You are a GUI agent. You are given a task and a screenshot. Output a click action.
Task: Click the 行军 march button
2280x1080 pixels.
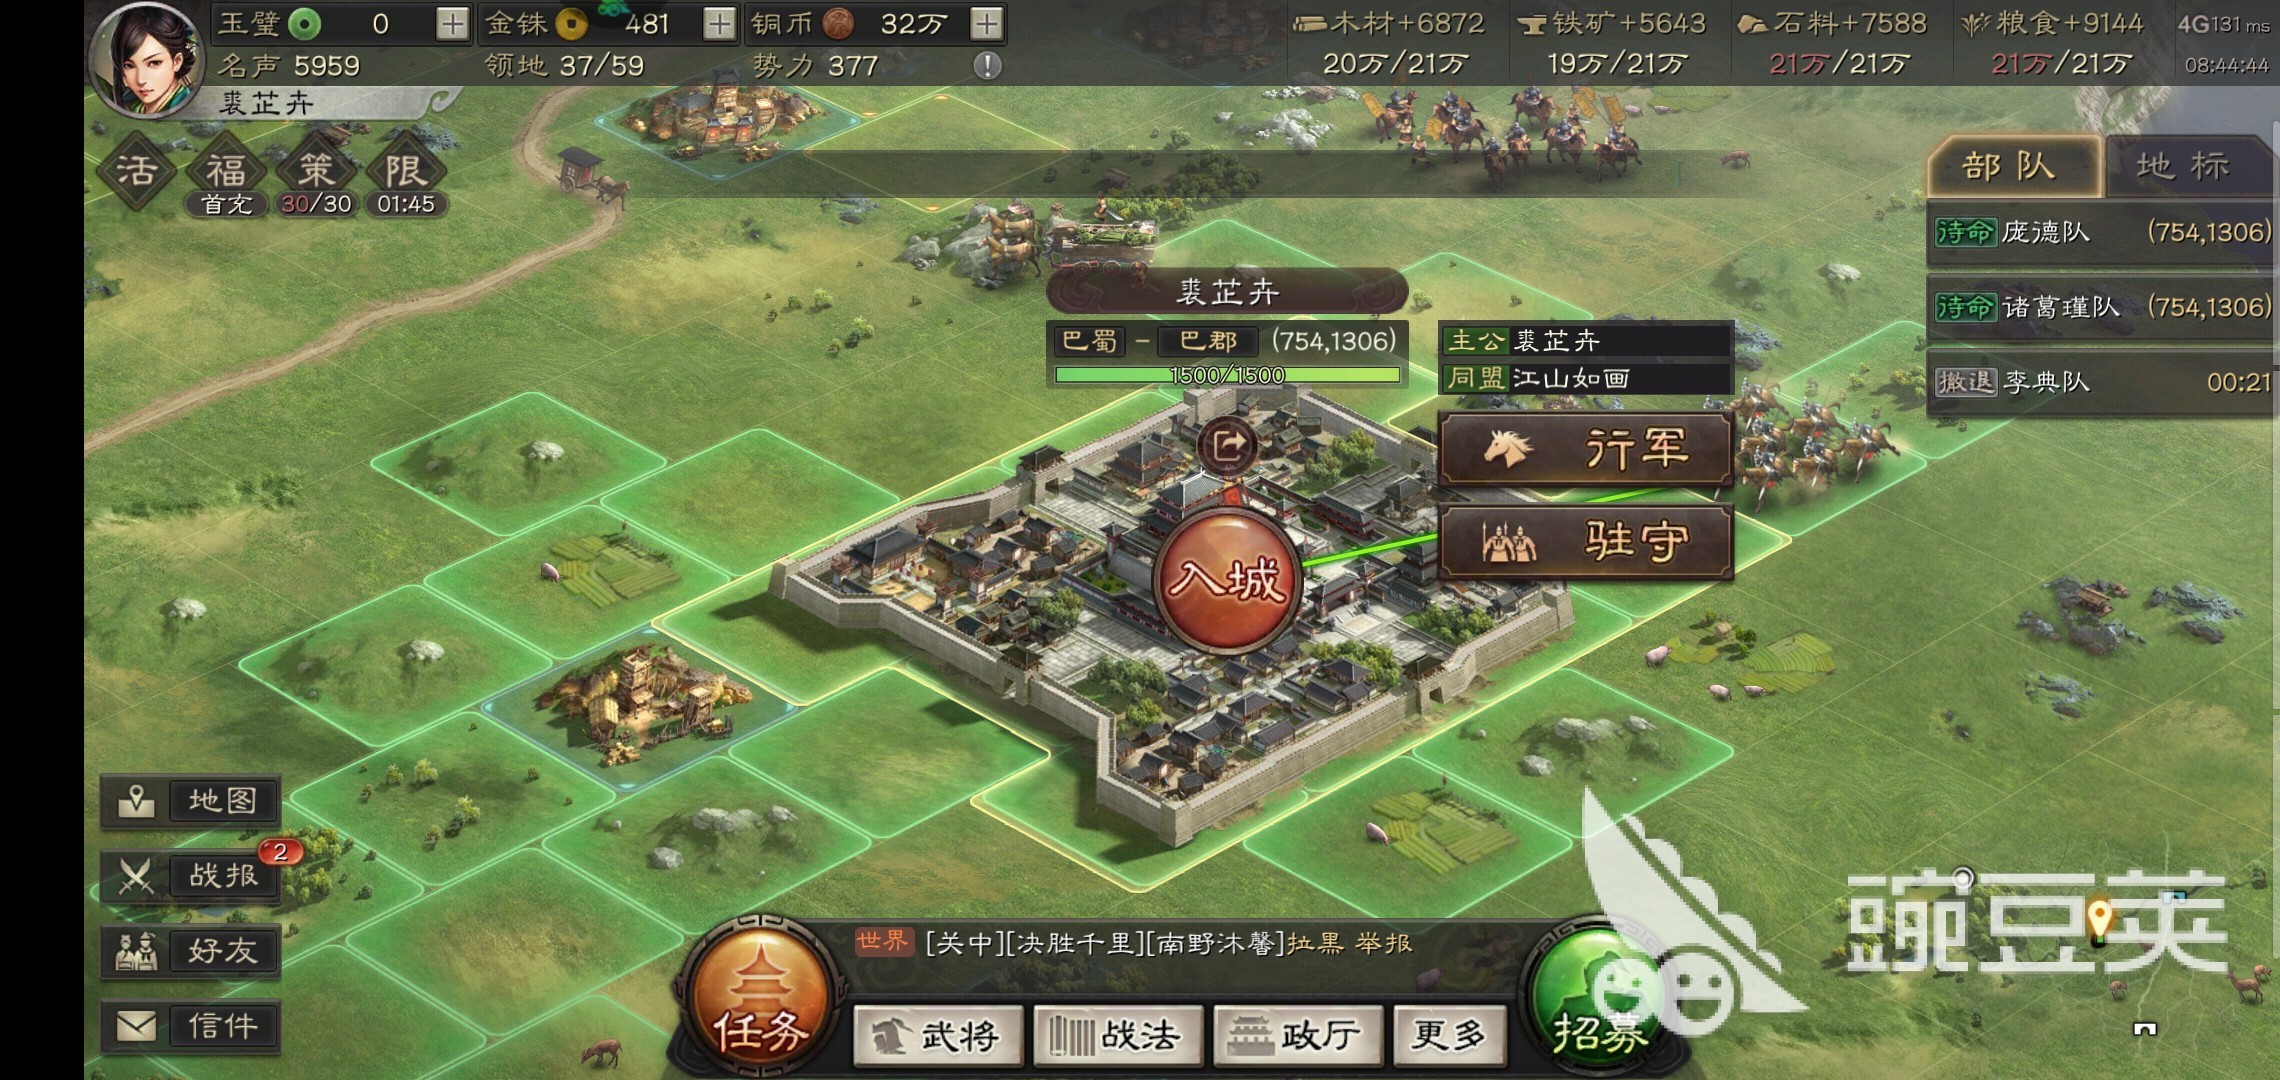(x=1585, y=449)
